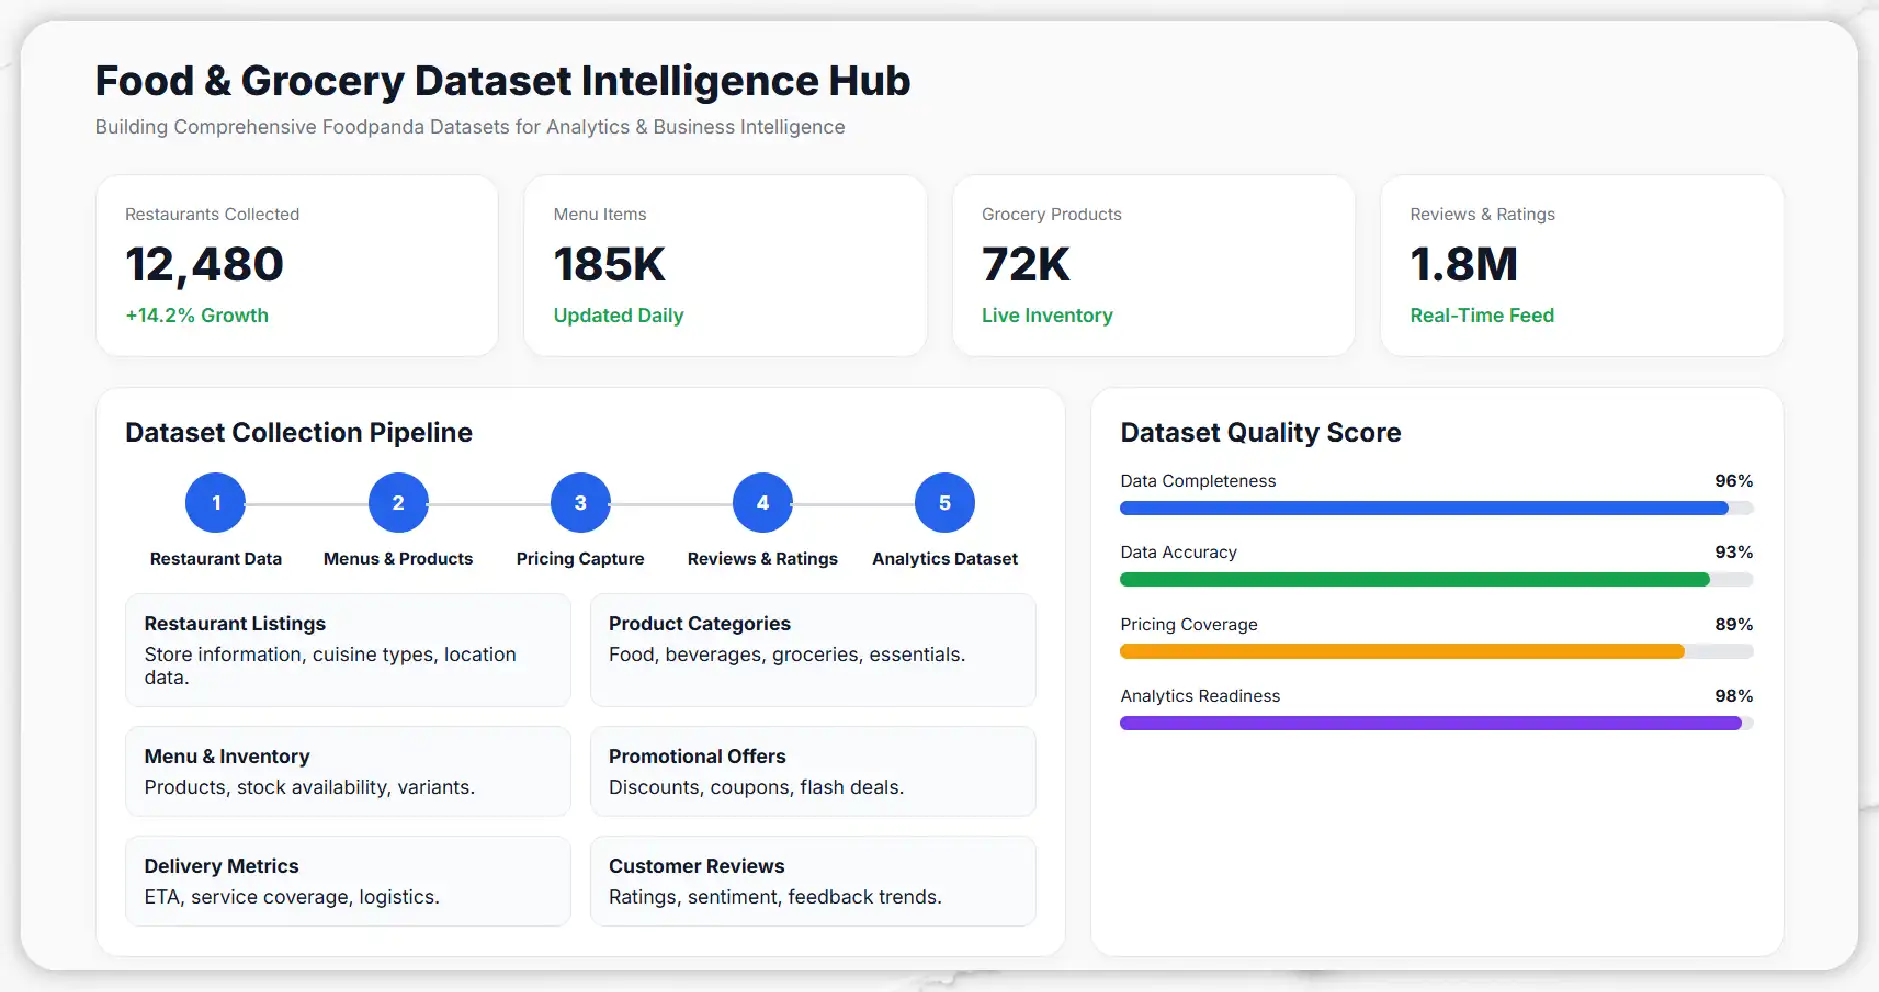Click 'Store information, cuisine types' description
1879x992 pixels.
click(330, 666)
